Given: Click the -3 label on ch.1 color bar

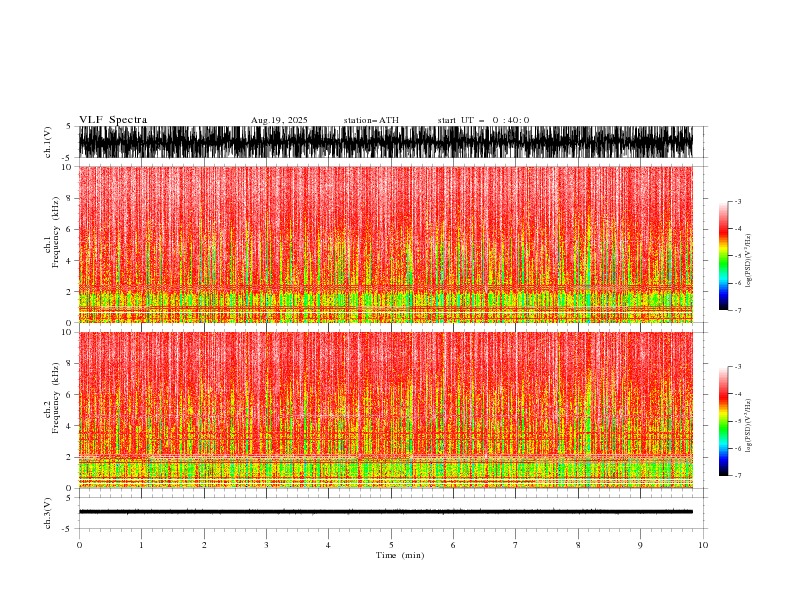Looking at the screenshot, I should pos(738,201).
